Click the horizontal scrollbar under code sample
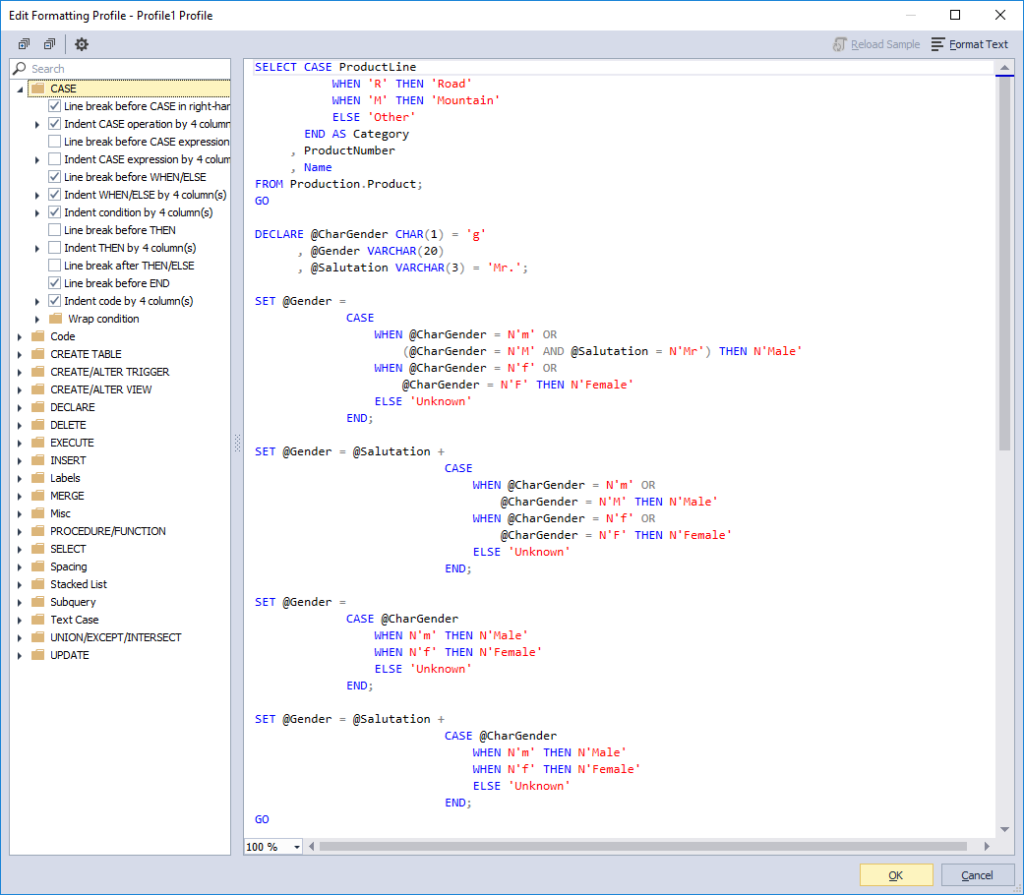Image resolution: width=1024 pixels, height=895 pixels. (x=643, y=847)
